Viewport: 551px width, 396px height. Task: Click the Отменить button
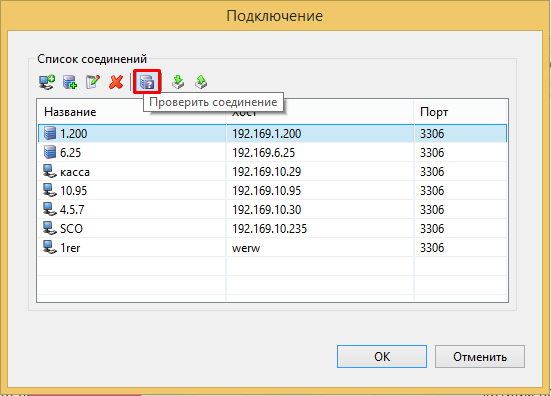click(x=480, y=357)
